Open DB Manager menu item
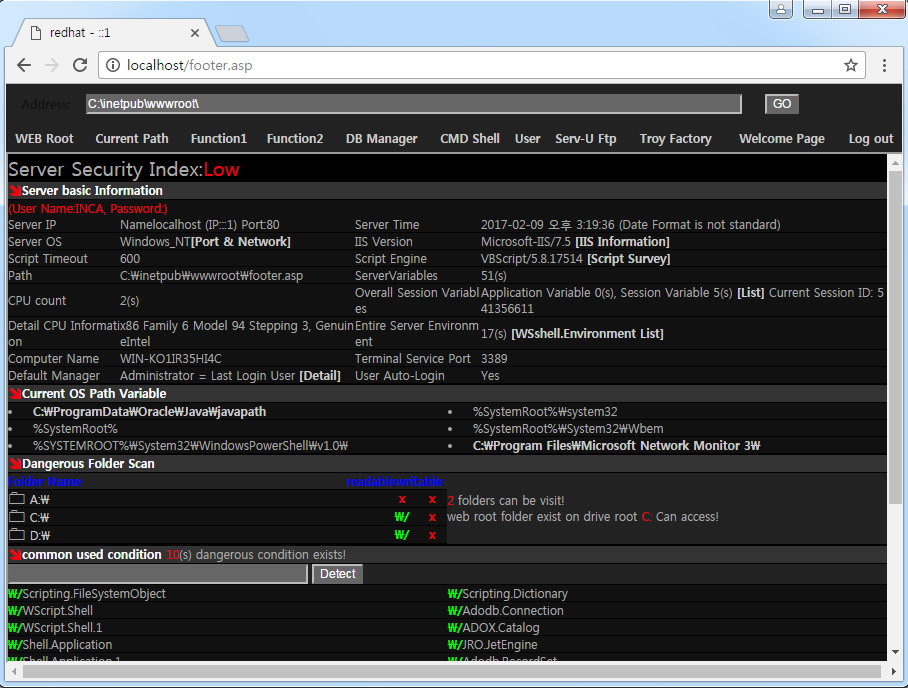 pos(382,139)
